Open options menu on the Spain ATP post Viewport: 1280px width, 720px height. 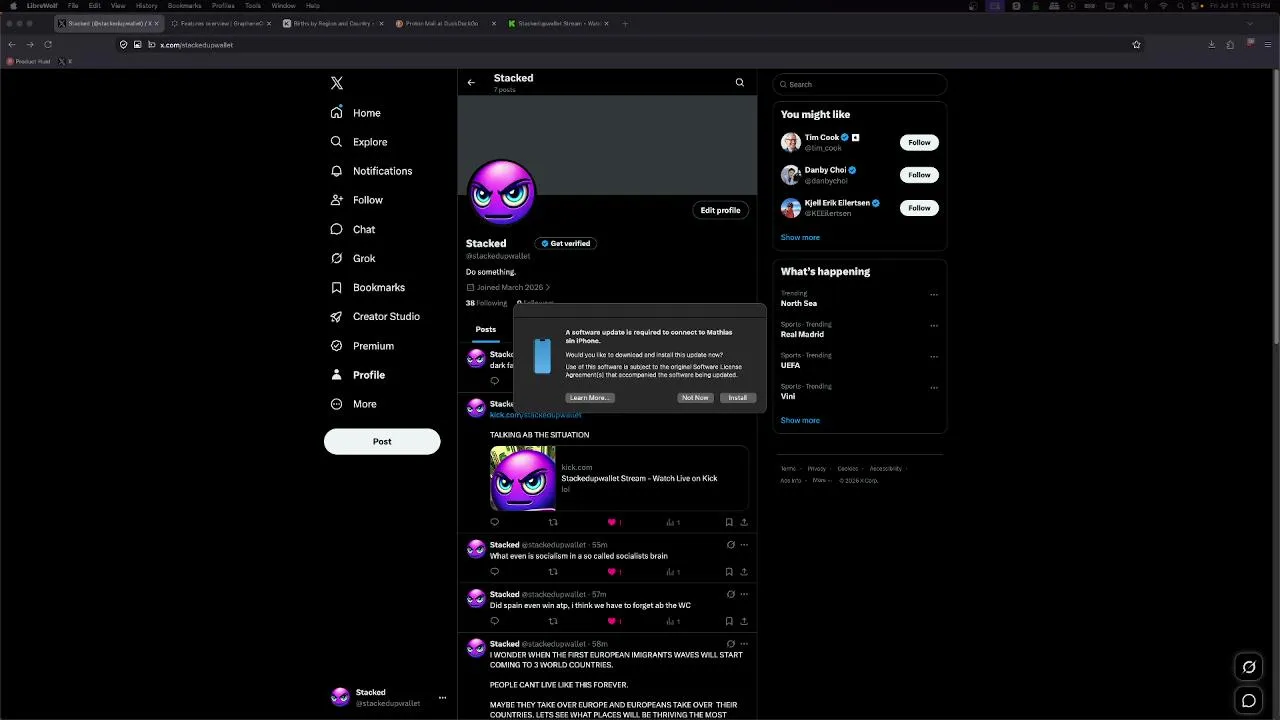[x=744, y=594]
